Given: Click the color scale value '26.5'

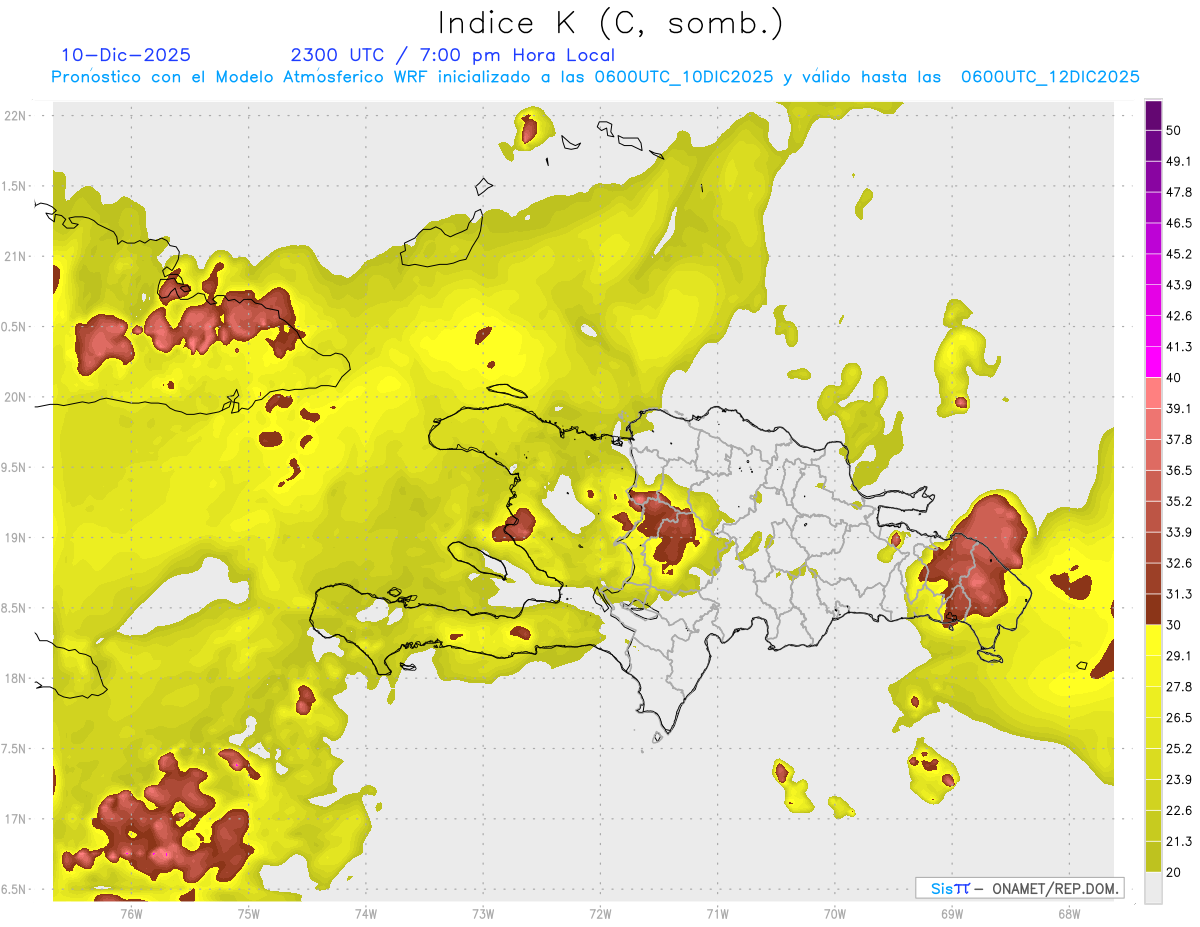Looking at the screenshot, I should point(1179,718).
